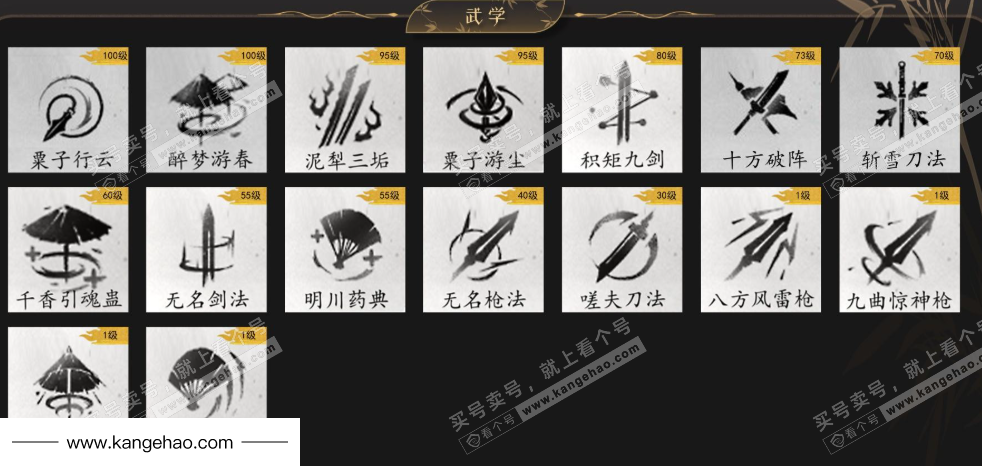
Task: Click the level 1 fan skill thumbnail
Action: coord(207,372)
